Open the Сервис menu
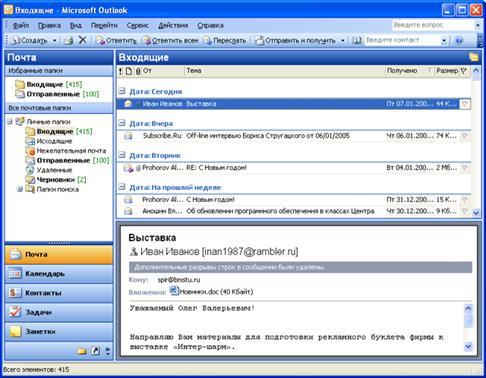This screenshot has width=486, height=378. 137,25
